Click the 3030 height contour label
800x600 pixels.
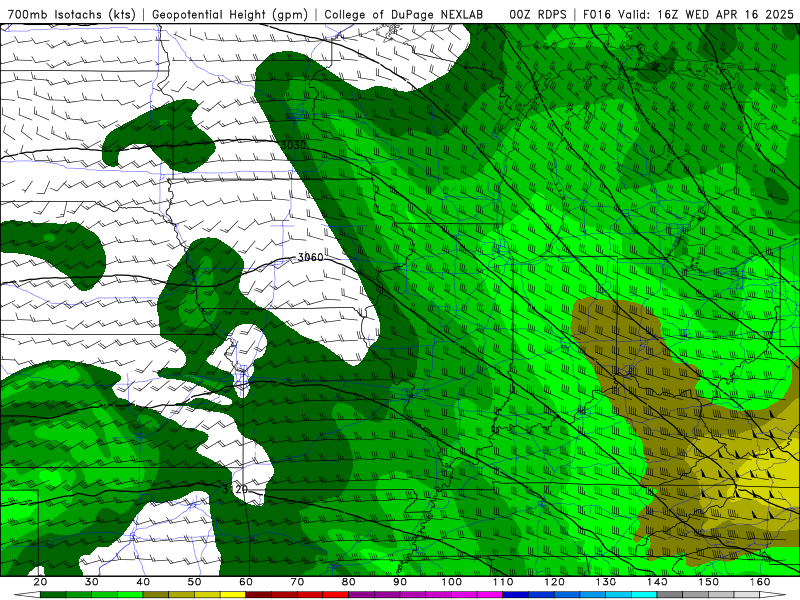[x=293, y=145]
